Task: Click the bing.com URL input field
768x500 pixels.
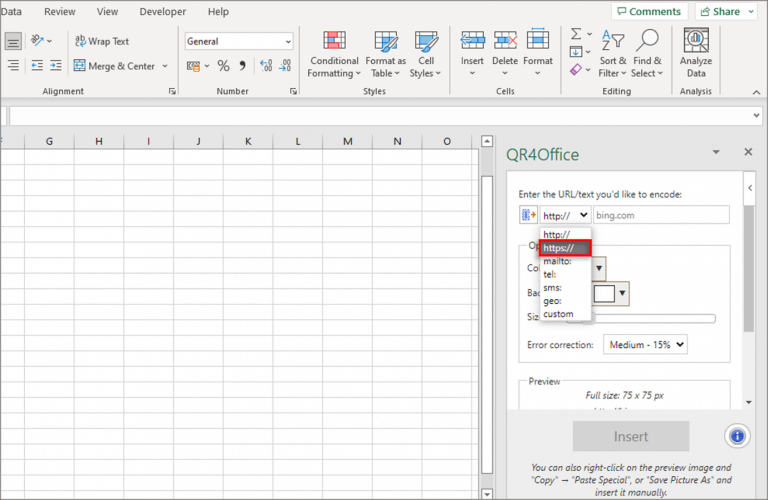Action: click(661, 215)
